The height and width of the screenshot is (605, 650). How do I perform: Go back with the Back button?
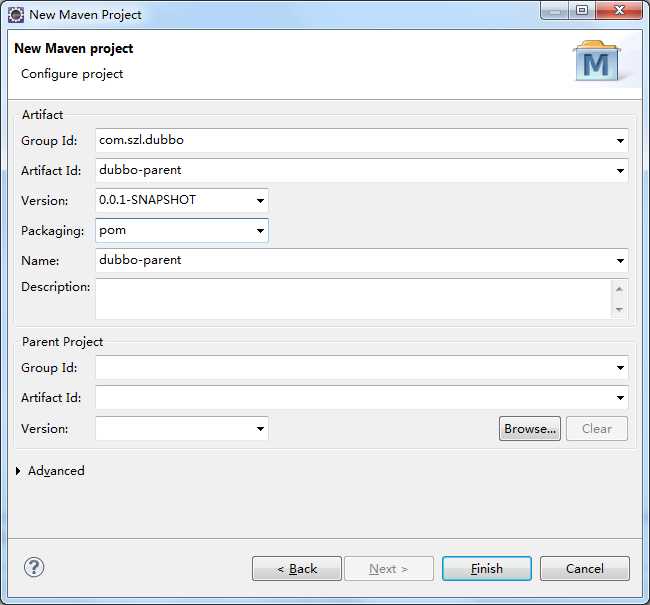tap(297, 569)
